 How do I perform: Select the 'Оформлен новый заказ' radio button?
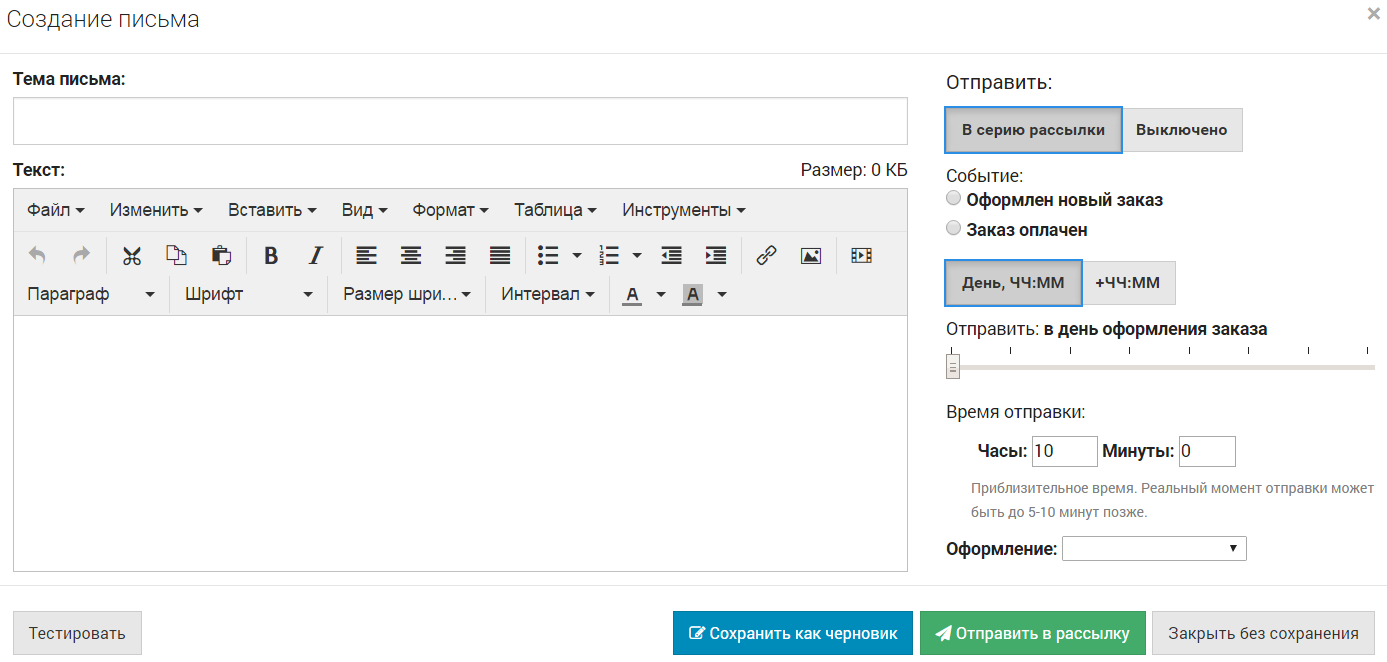953,197
